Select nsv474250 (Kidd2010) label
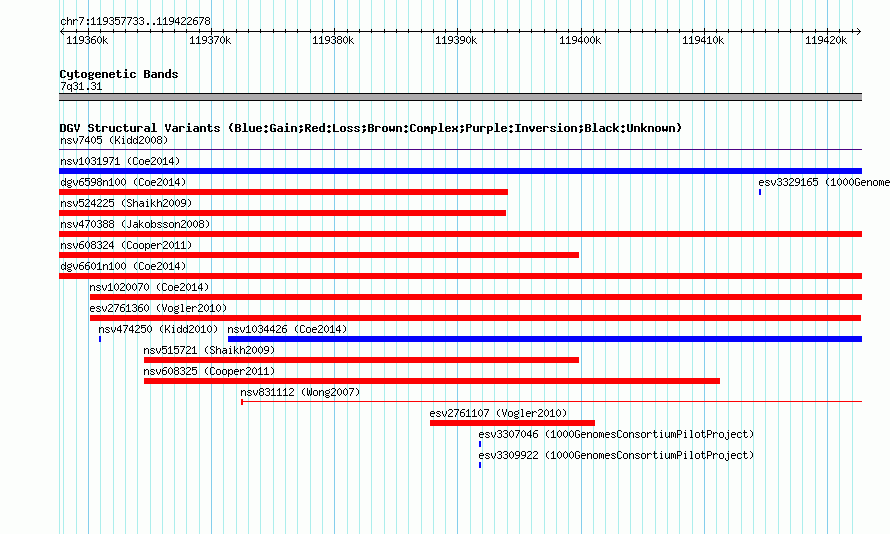 point(158,329)
